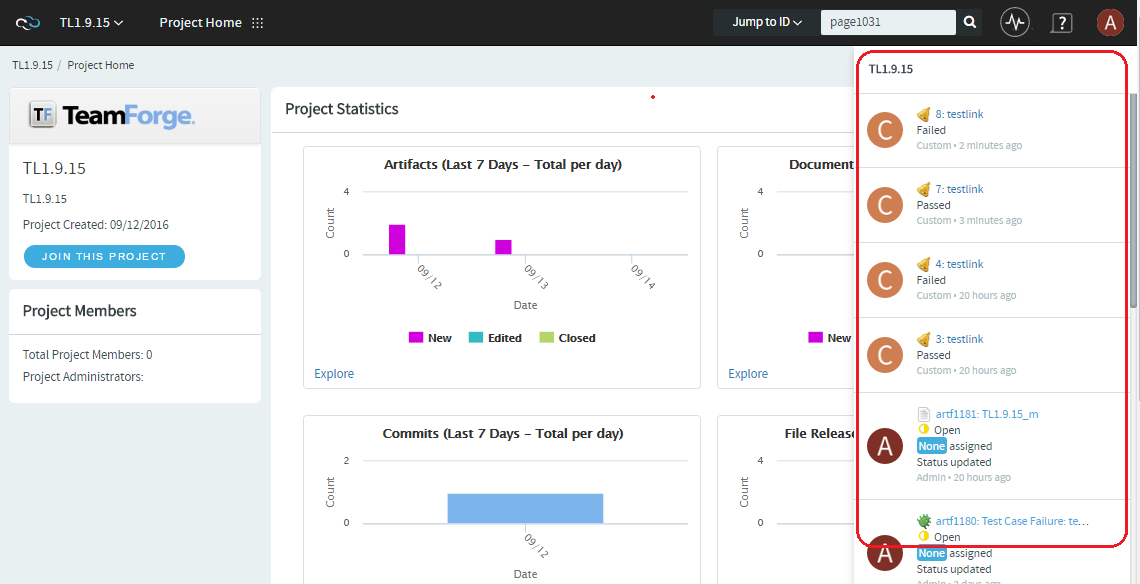The image size is (1140, 584).
Task: Open the 3: testlink activity link
Action: tap(960, 339)
